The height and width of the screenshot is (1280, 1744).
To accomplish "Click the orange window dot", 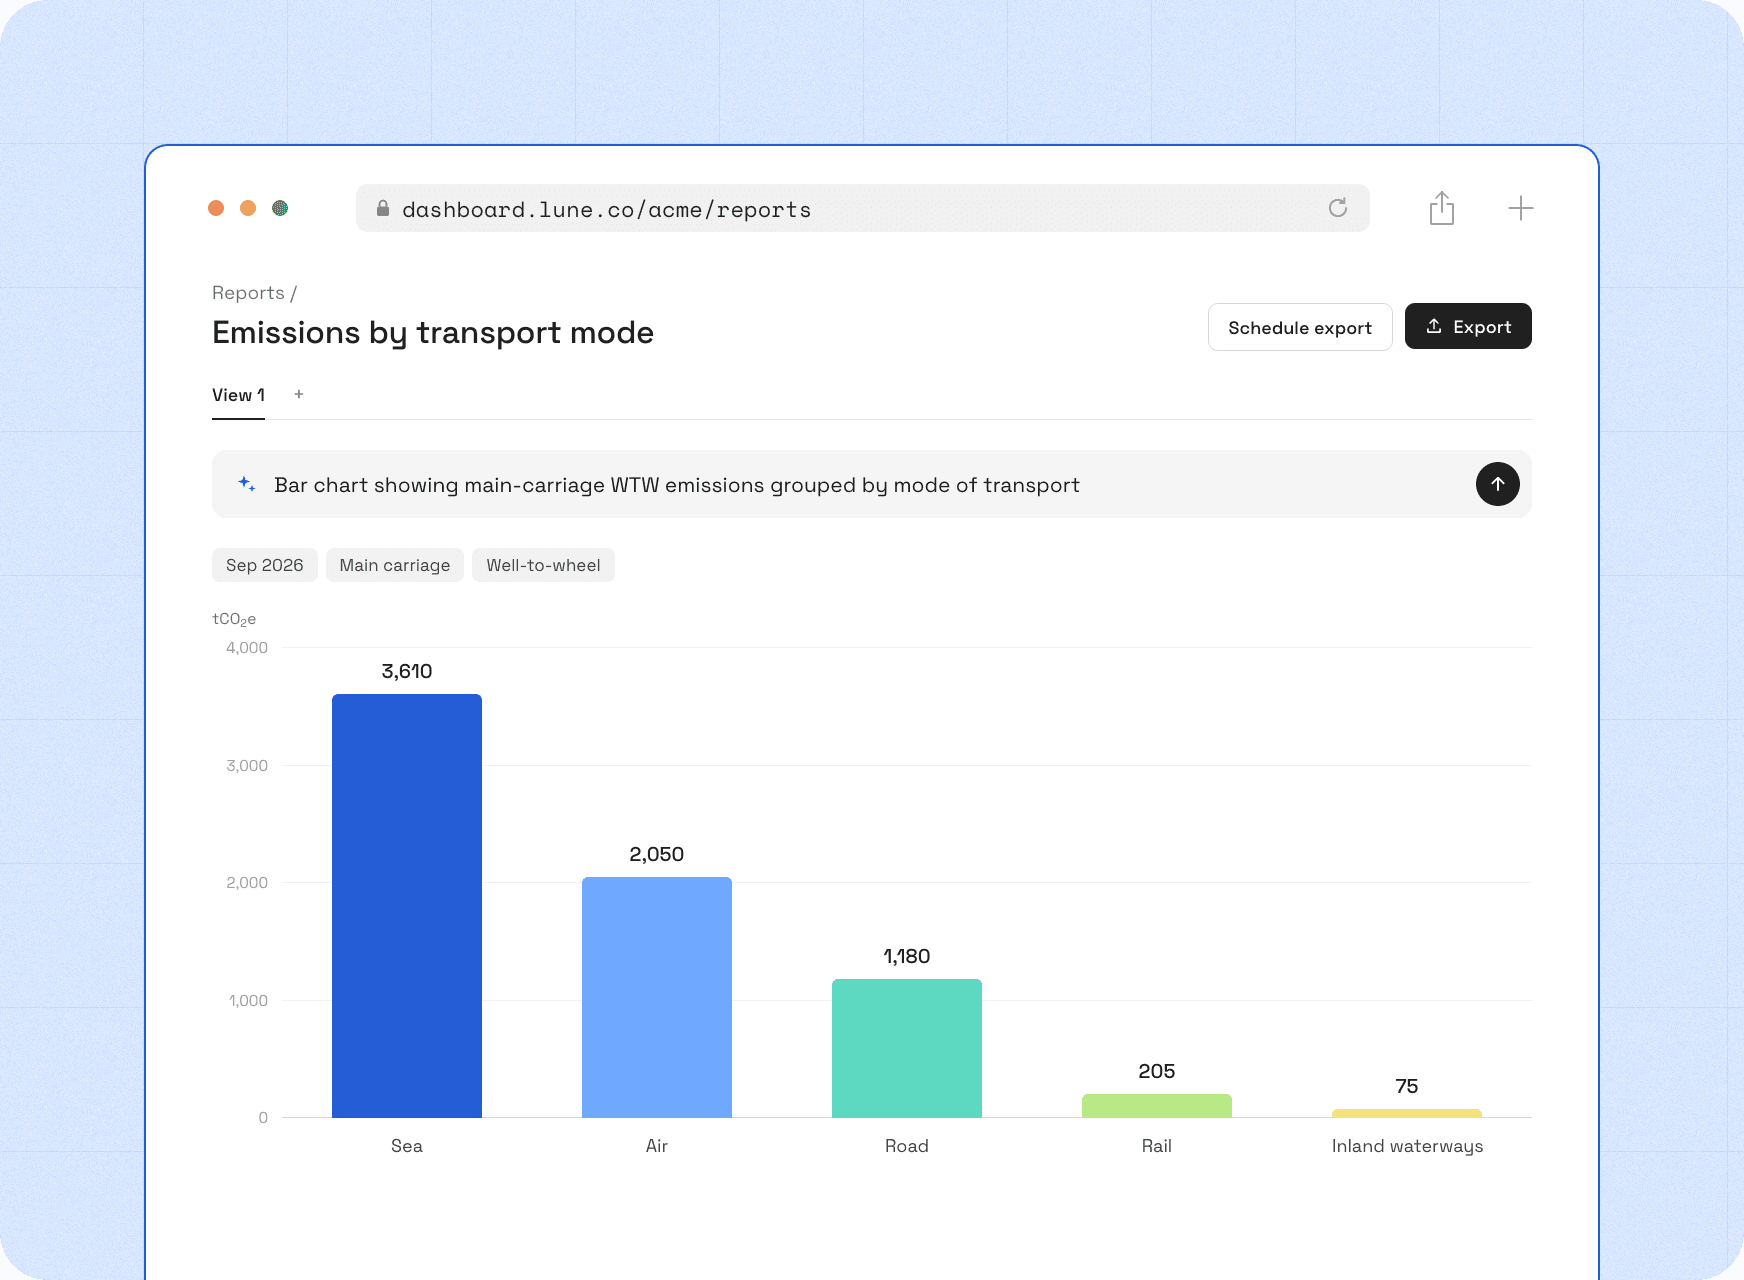I will pos(248,208).
